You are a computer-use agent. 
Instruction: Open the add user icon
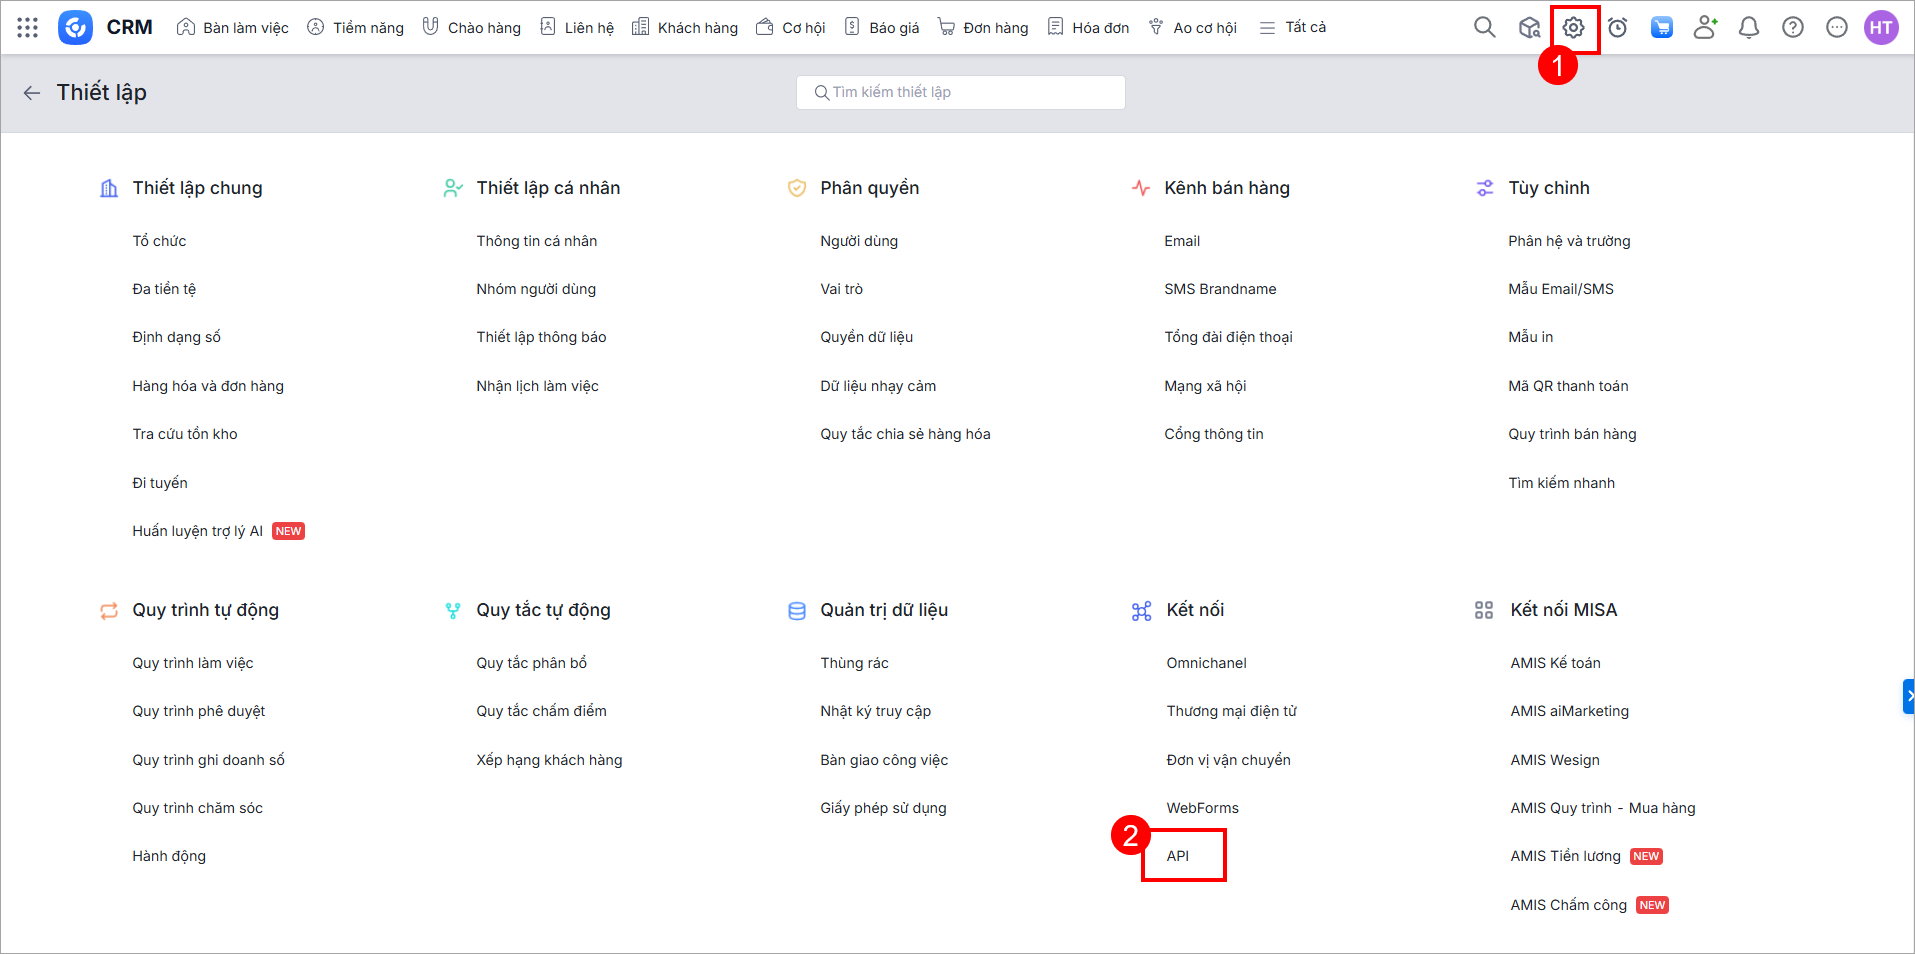[1705, 28]
